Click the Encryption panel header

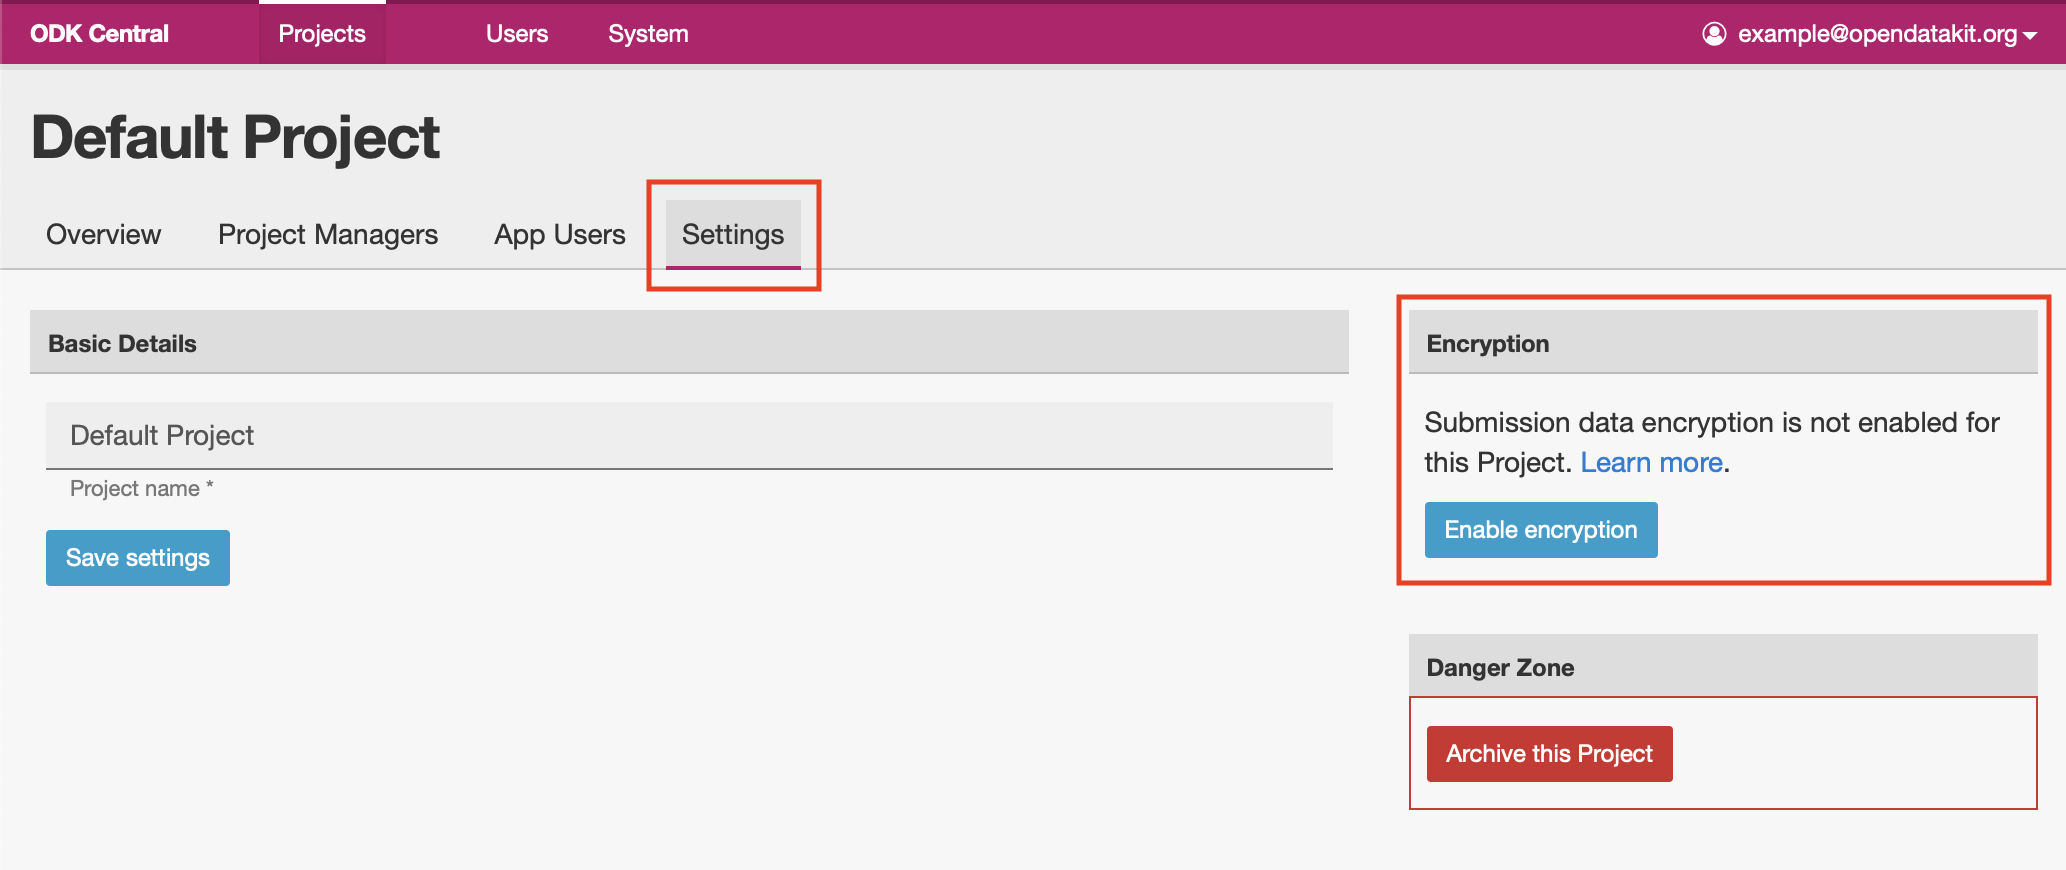tap(1723, 342)
